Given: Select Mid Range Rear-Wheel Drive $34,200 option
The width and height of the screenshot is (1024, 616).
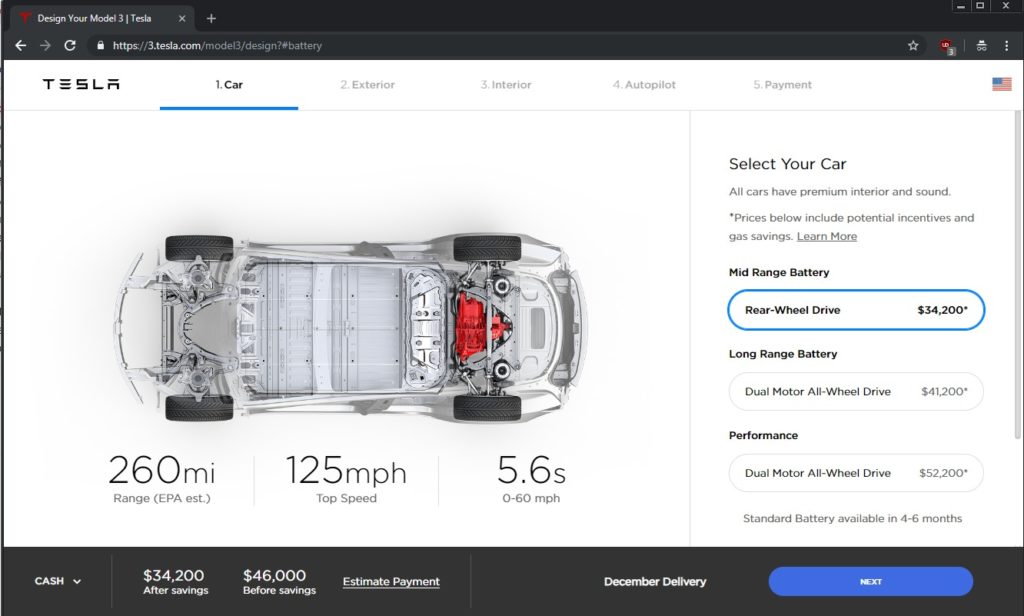Looking at the screenshot, I should (x=856, y=310).
